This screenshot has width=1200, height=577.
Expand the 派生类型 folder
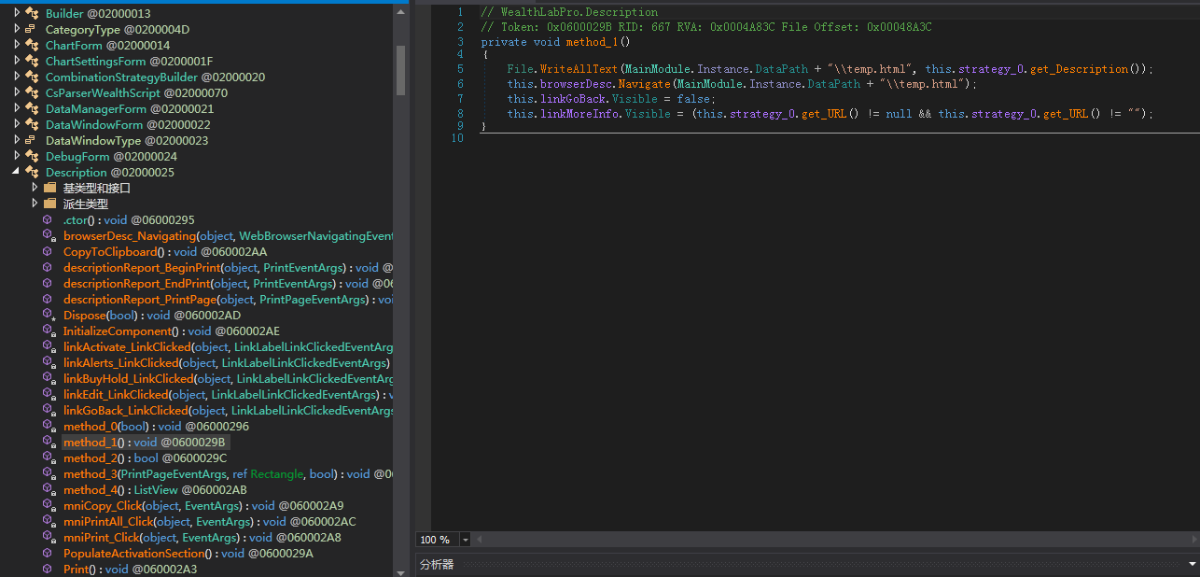[35, 204]
